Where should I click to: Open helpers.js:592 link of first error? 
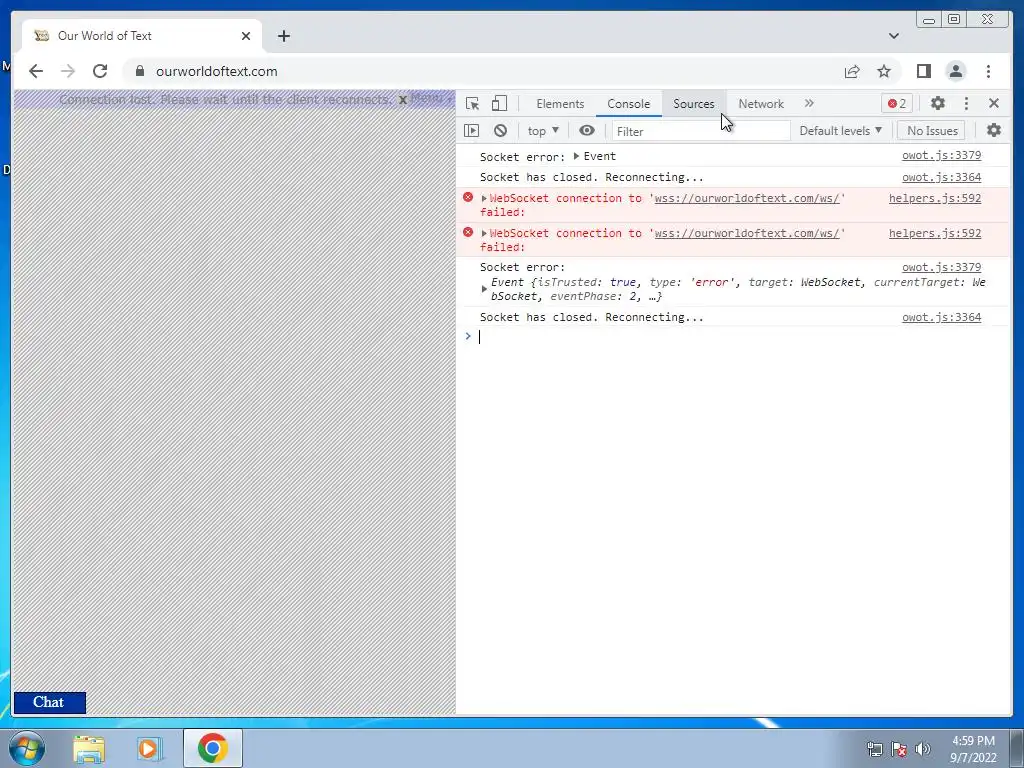(x=935, y=198)
